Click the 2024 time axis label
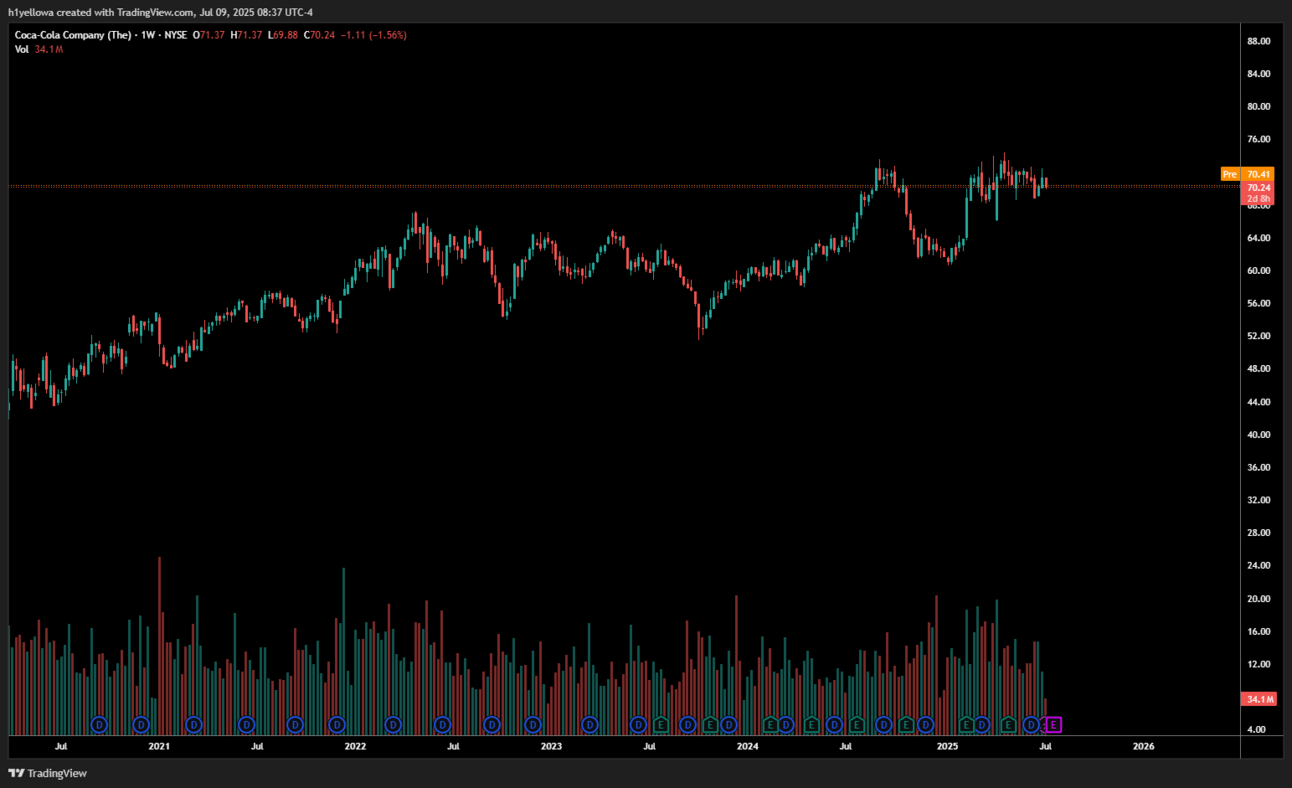The width and height of the screenshot is (1292, 788). click(747, 746)
